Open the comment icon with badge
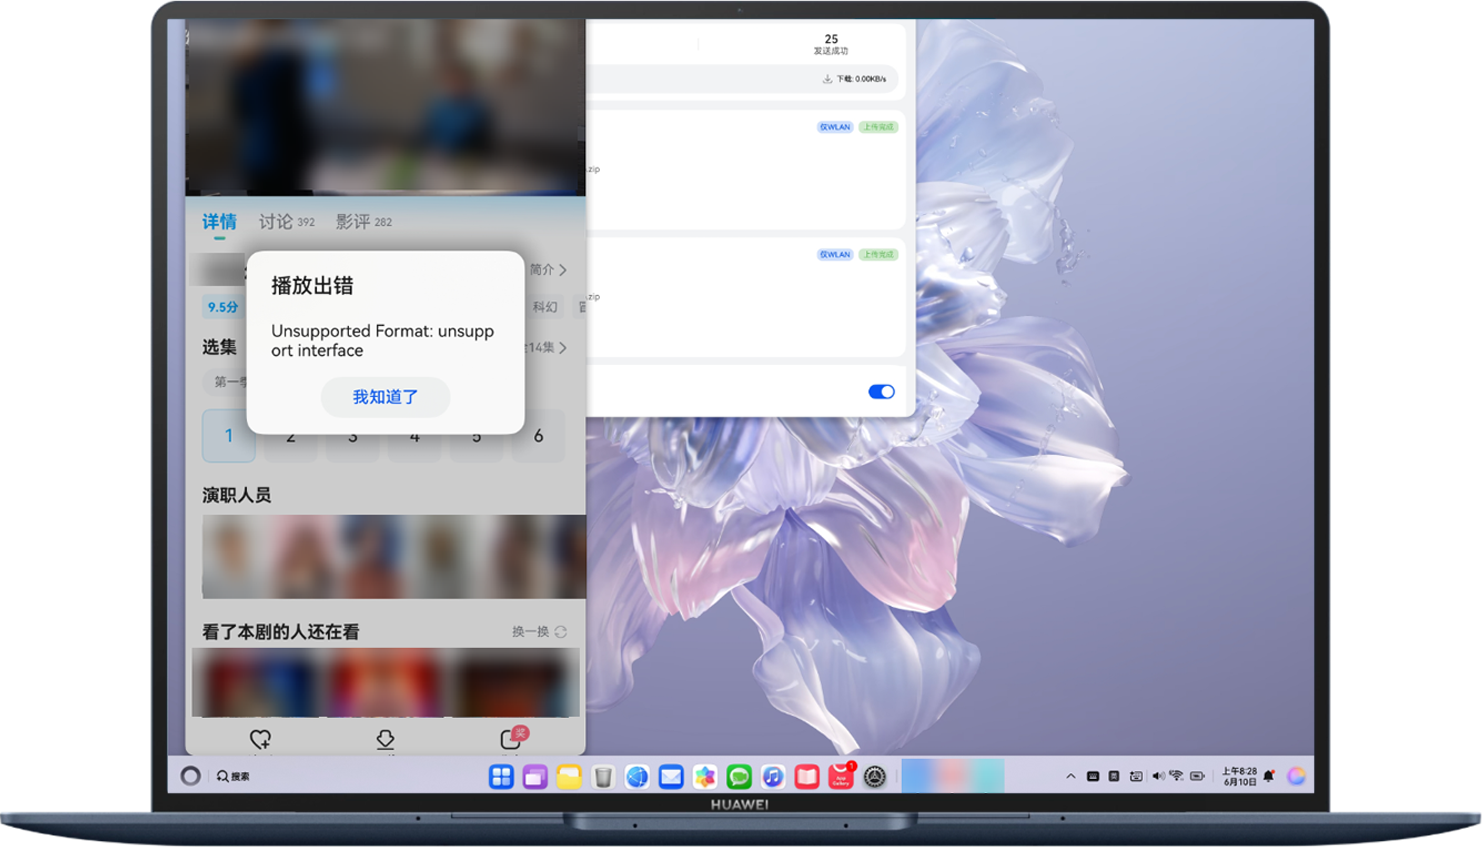The image size is (1482, 847). 511,738
